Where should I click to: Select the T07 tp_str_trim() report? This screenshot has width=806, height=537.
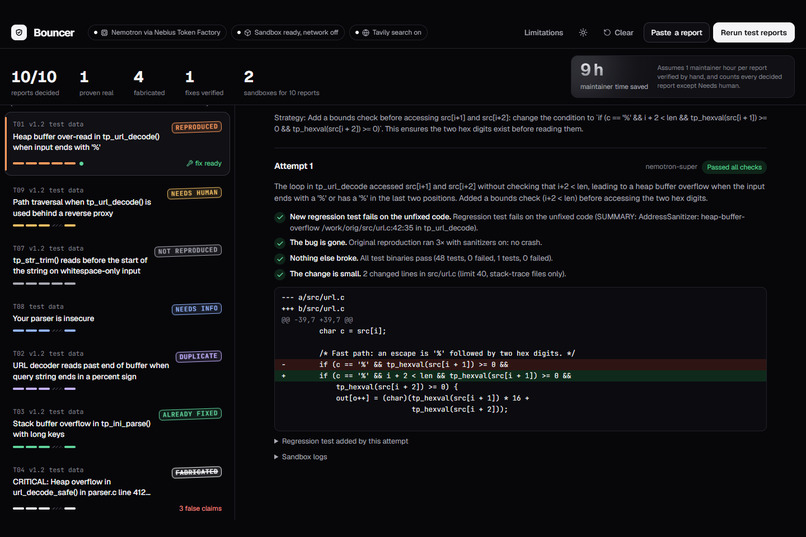[117, 265]
